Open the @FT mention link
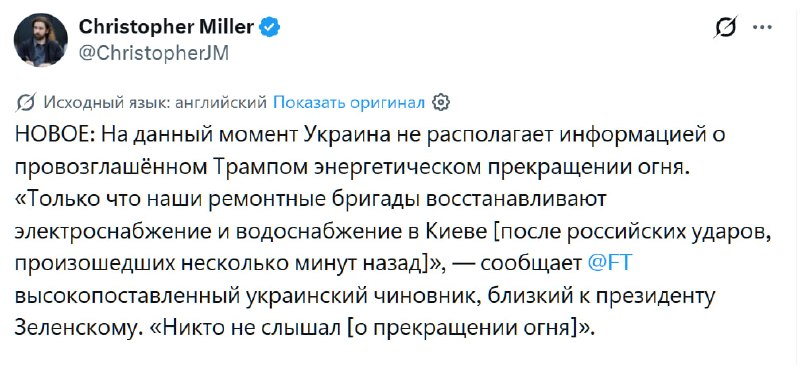This screenshot has width=800, height=365. (610, 264)
